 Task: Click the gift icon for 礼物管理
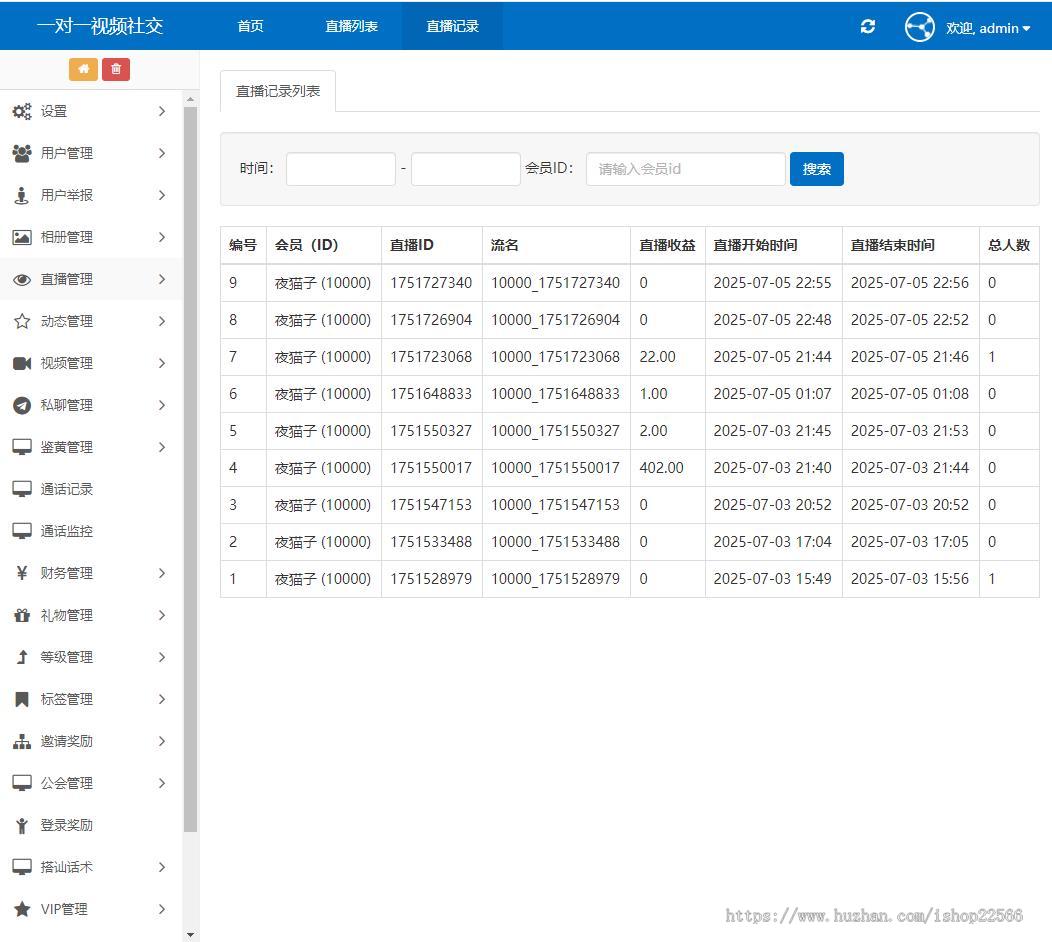[x=21, y=615]
